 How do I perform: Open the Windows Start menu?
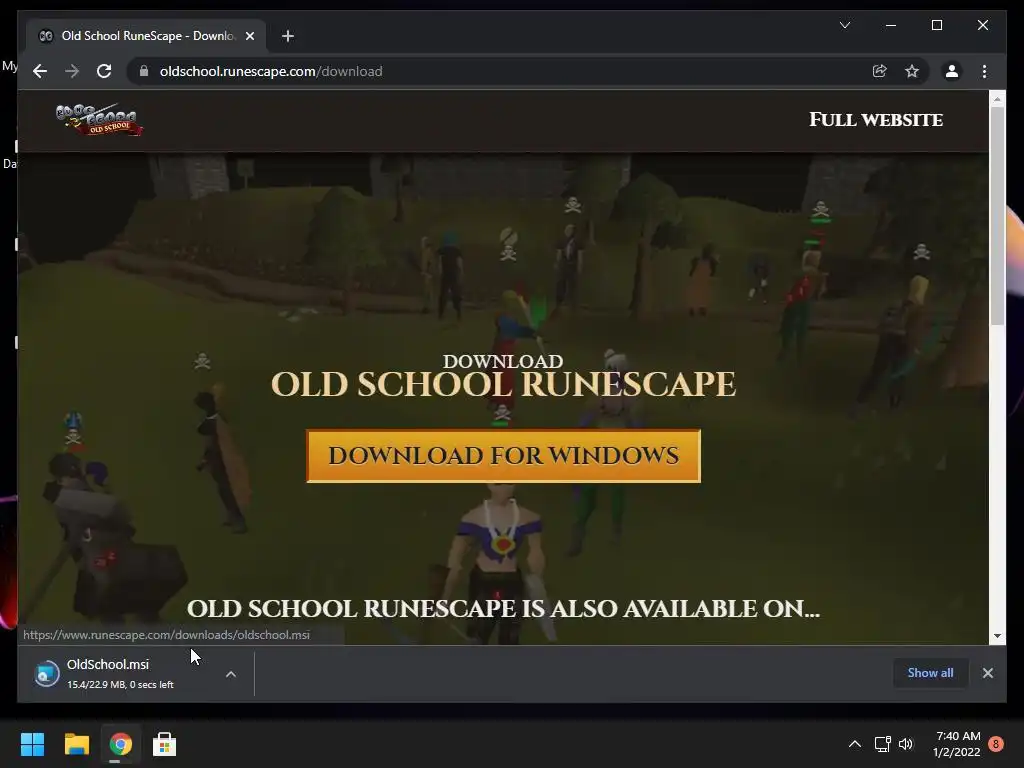tap(32, 744)
